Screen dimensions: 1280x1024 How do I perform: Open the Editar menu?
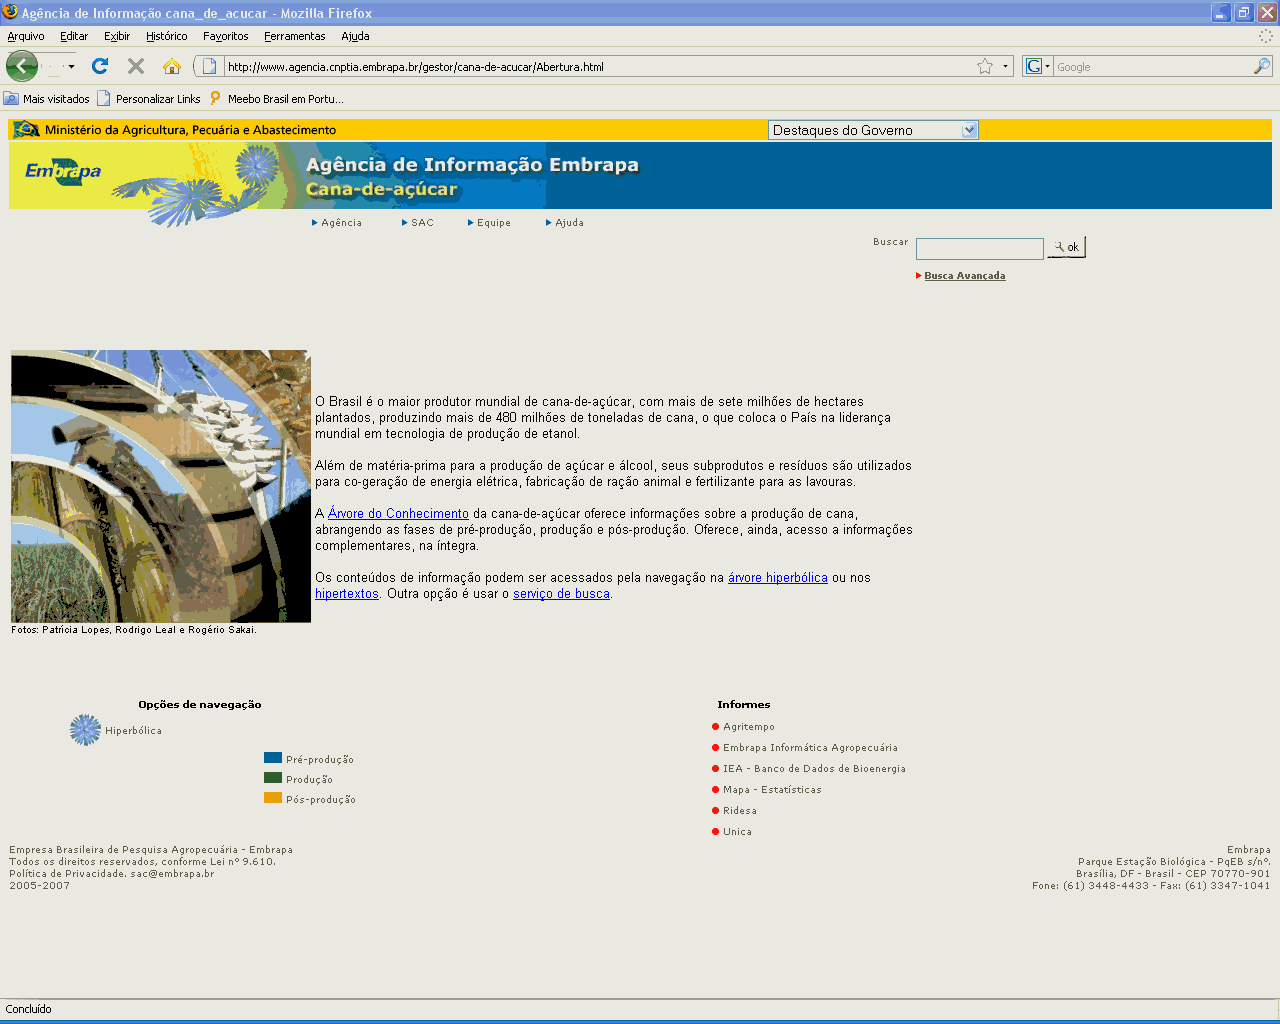74,36
